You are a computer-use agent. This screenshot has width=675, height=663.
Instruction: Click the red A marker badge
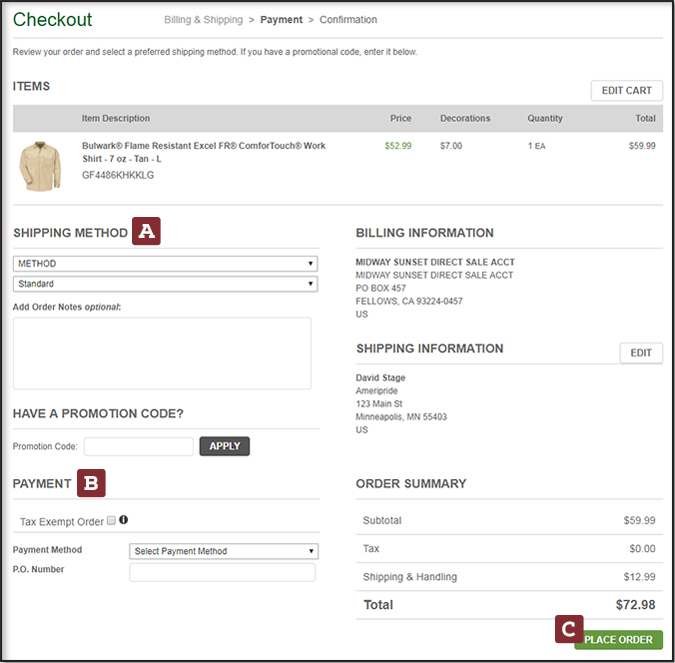pos(147,232)
